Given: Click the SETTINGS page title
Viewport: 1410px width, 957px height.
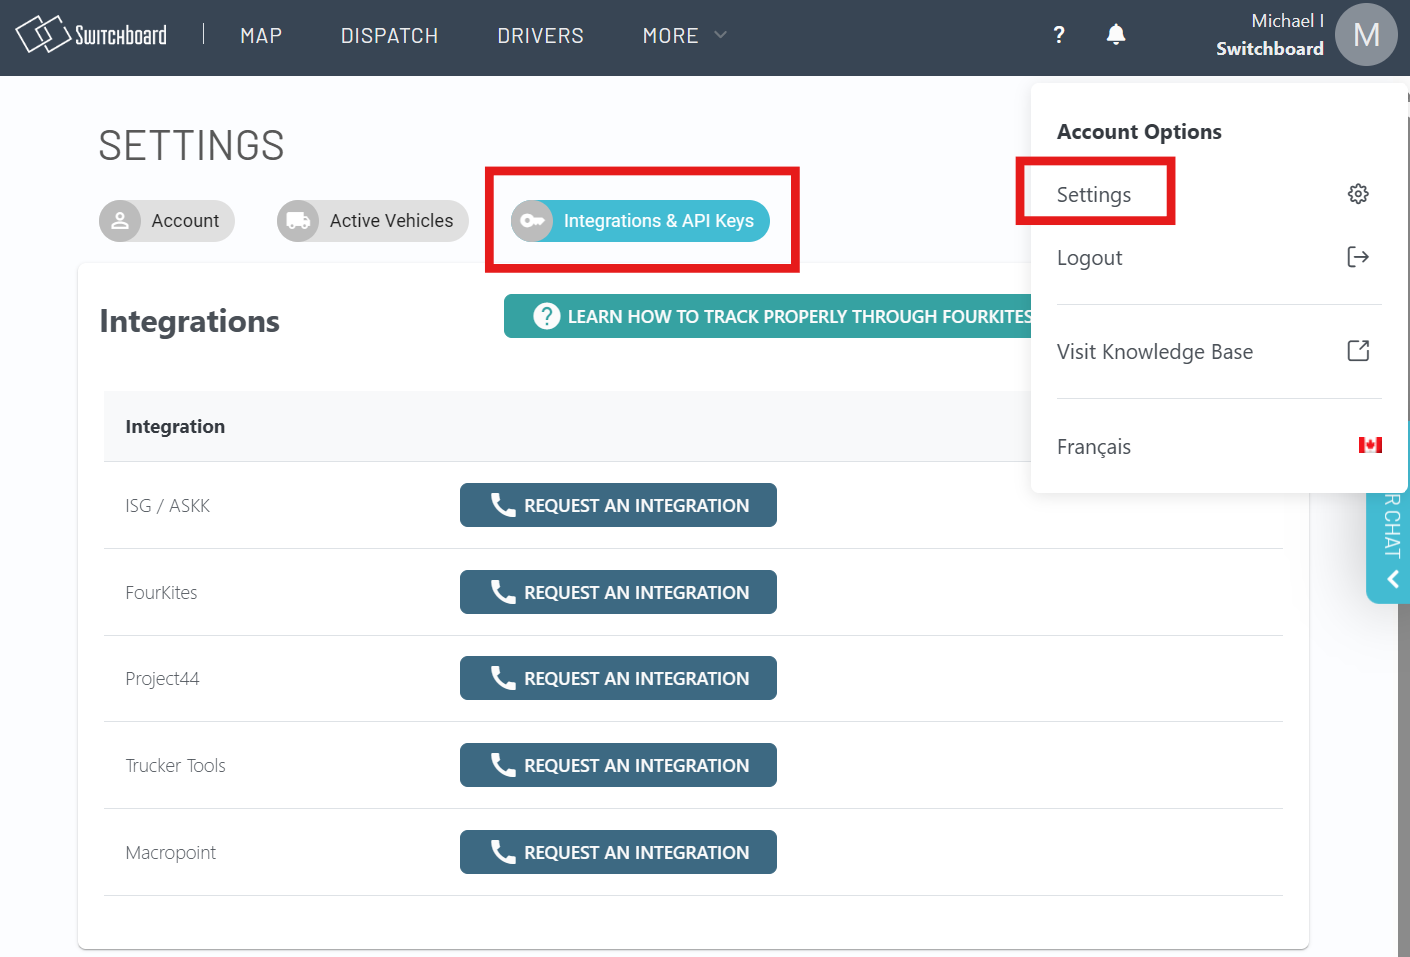Looking at the screenshot, I should [x=191, y=146].
